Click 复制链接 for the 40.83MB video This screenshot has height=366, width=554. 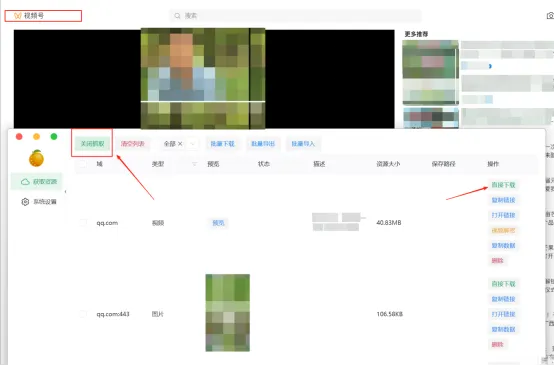click(503, 200)
